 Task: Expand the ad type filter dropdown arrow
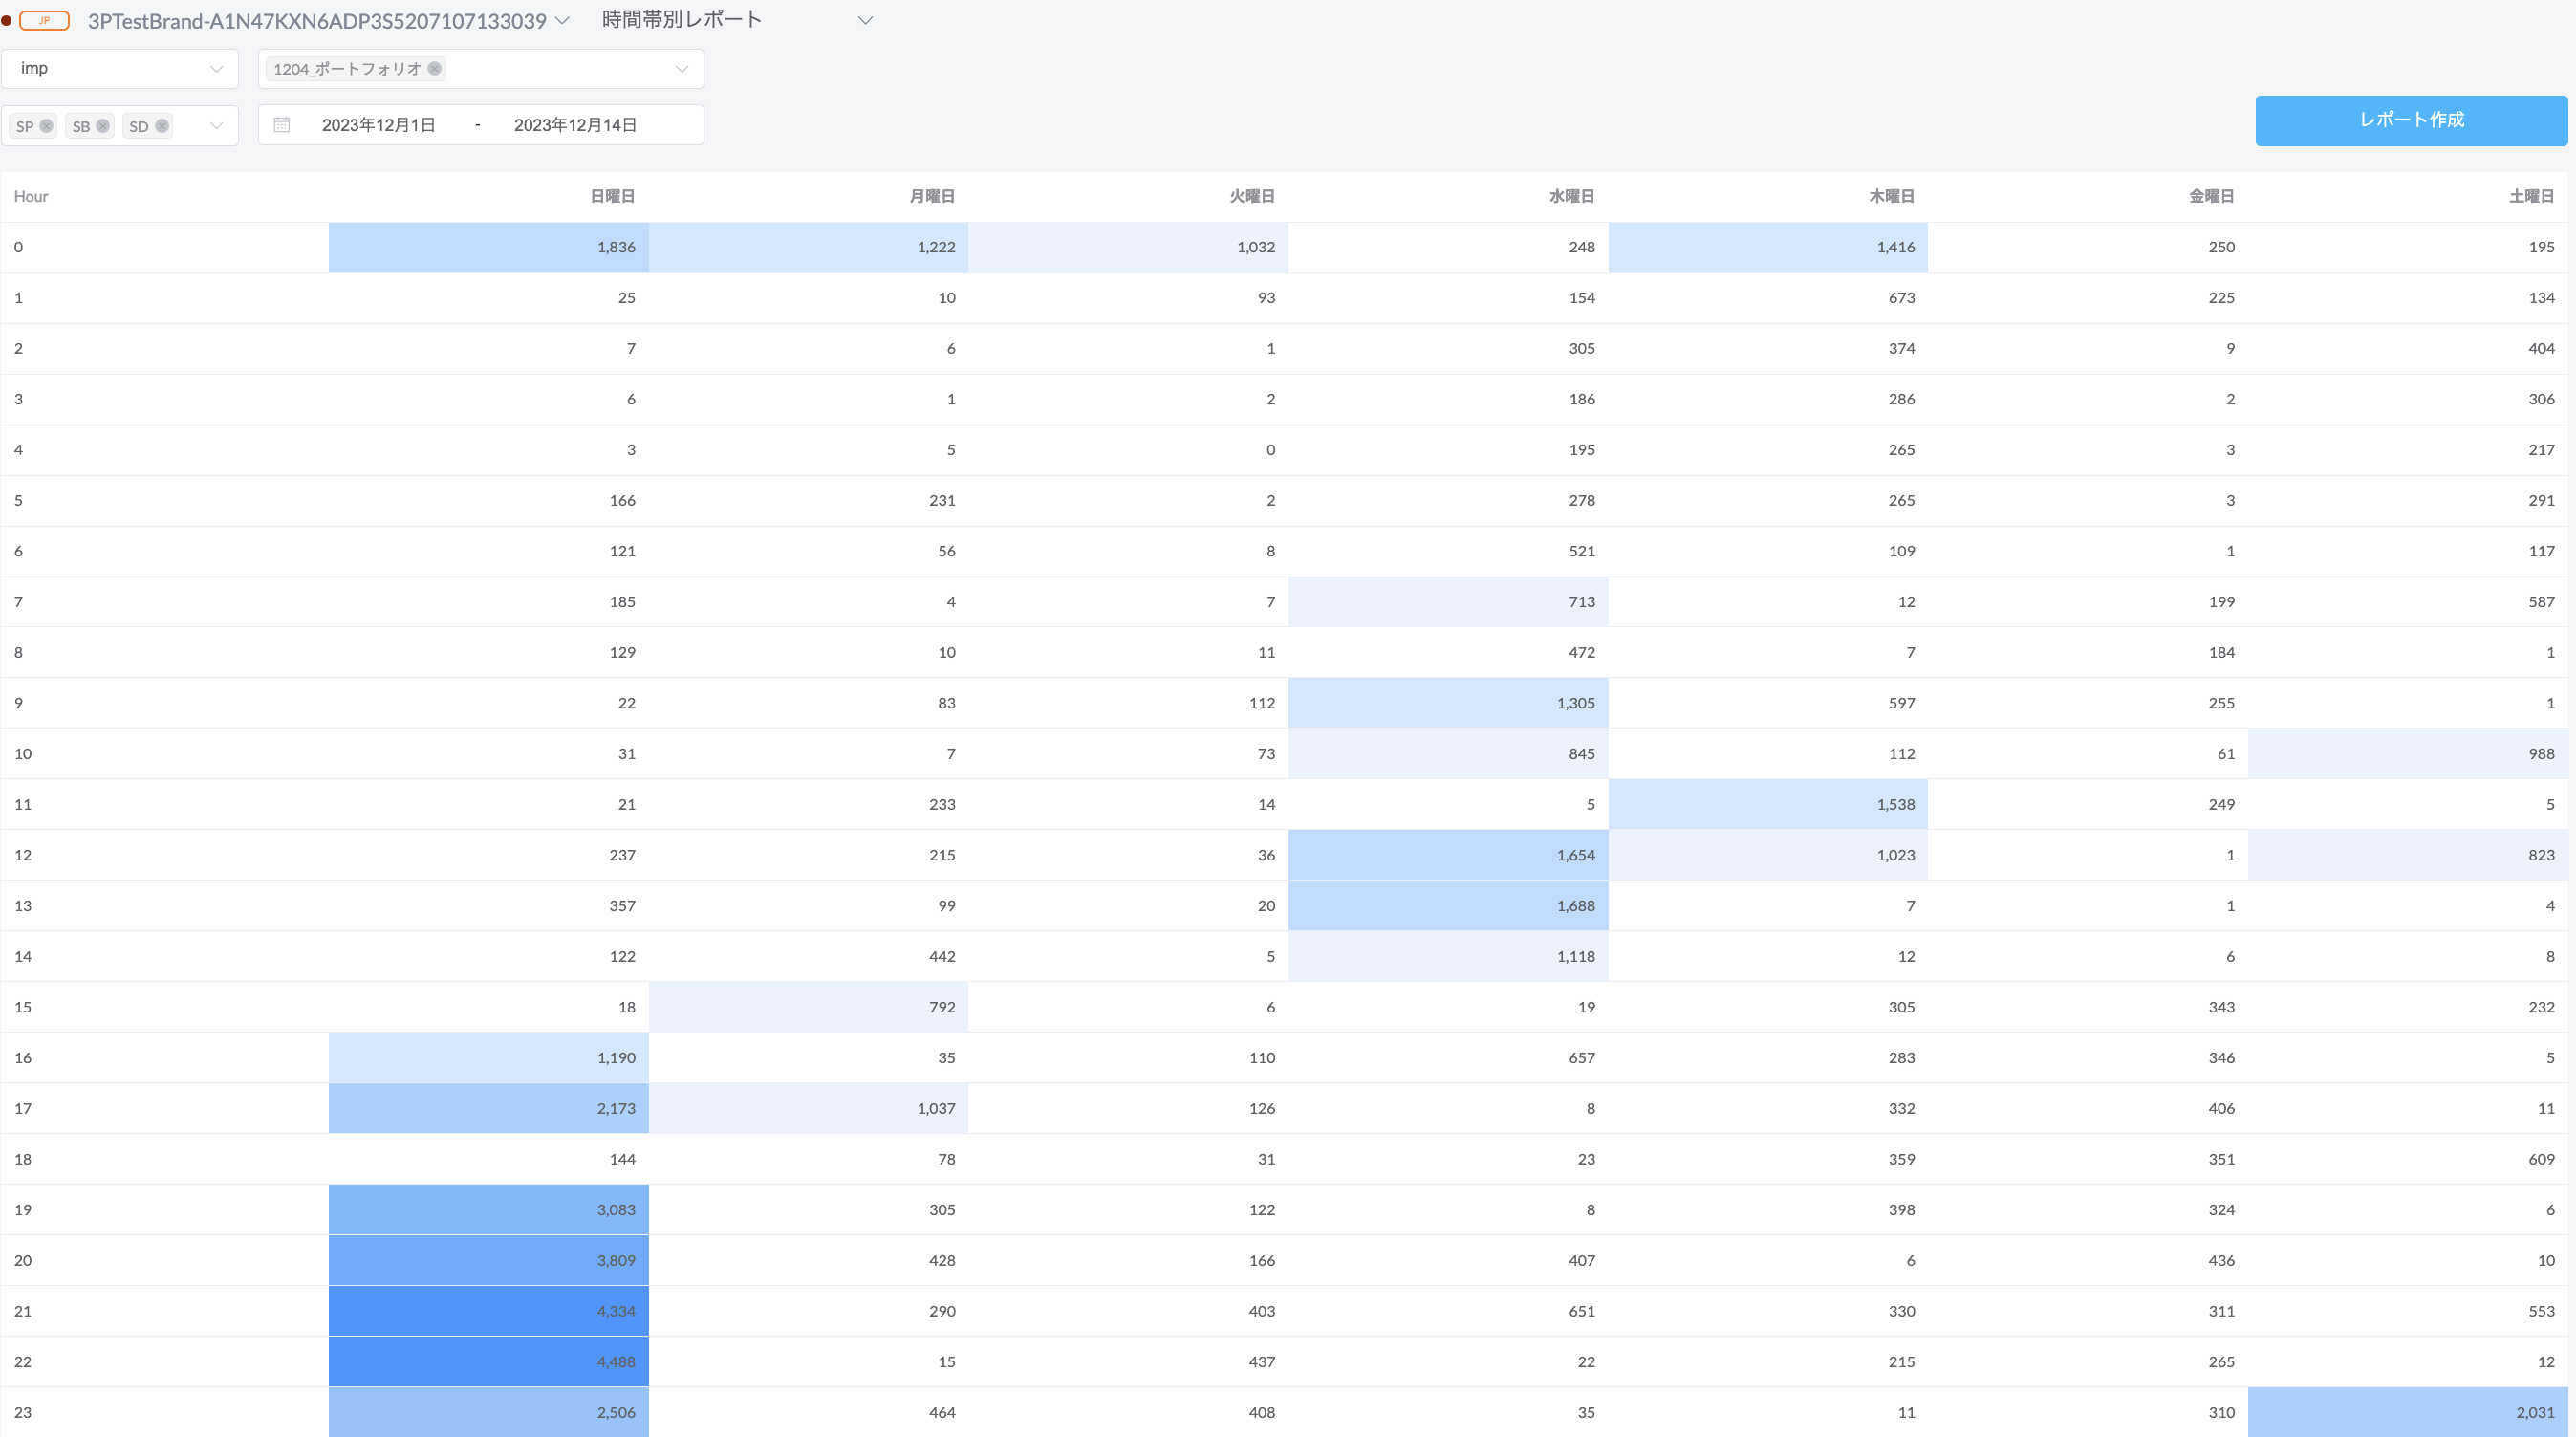216,126
